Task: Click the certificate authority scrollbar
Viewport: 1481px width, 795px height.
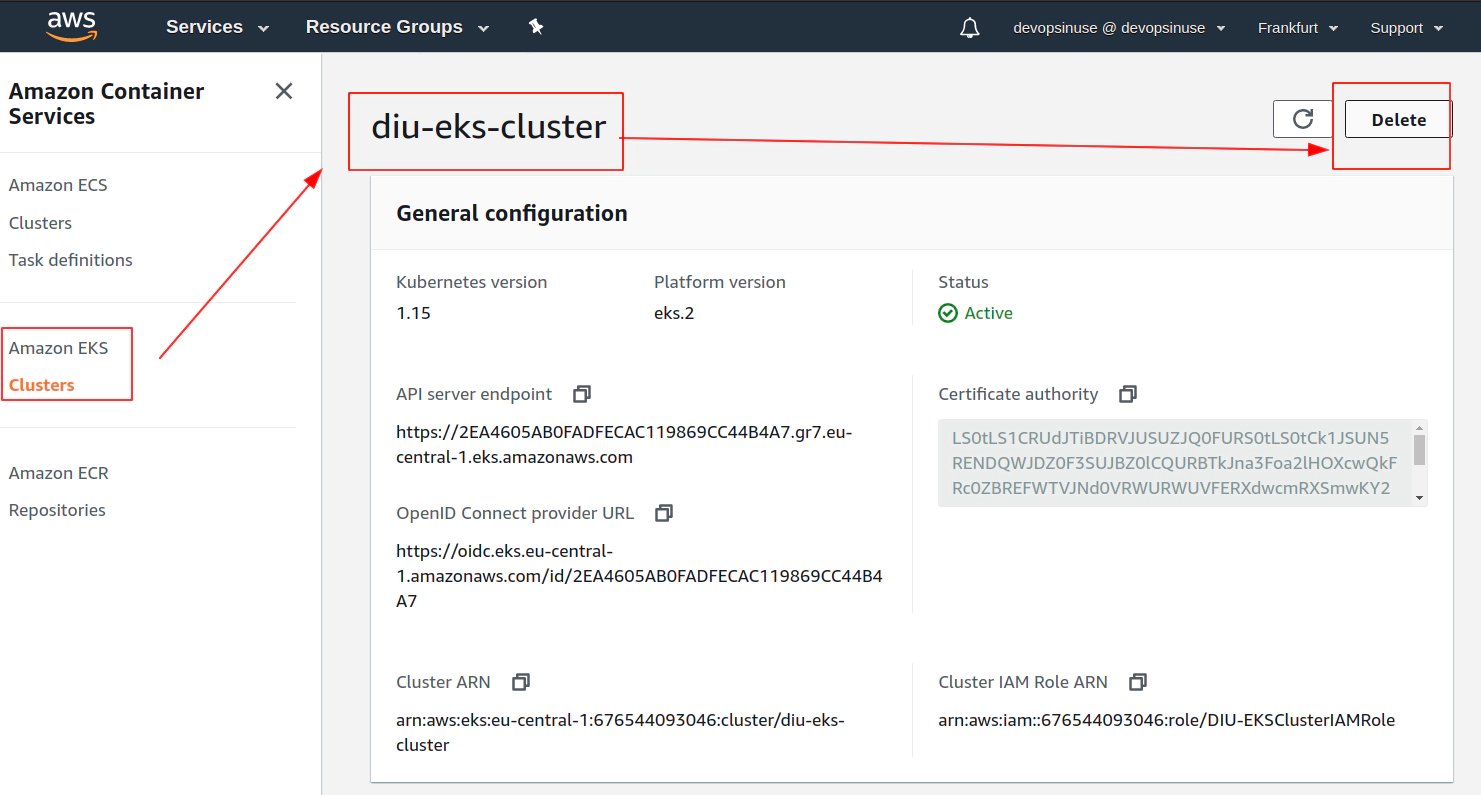Action: click(1419, 451)
